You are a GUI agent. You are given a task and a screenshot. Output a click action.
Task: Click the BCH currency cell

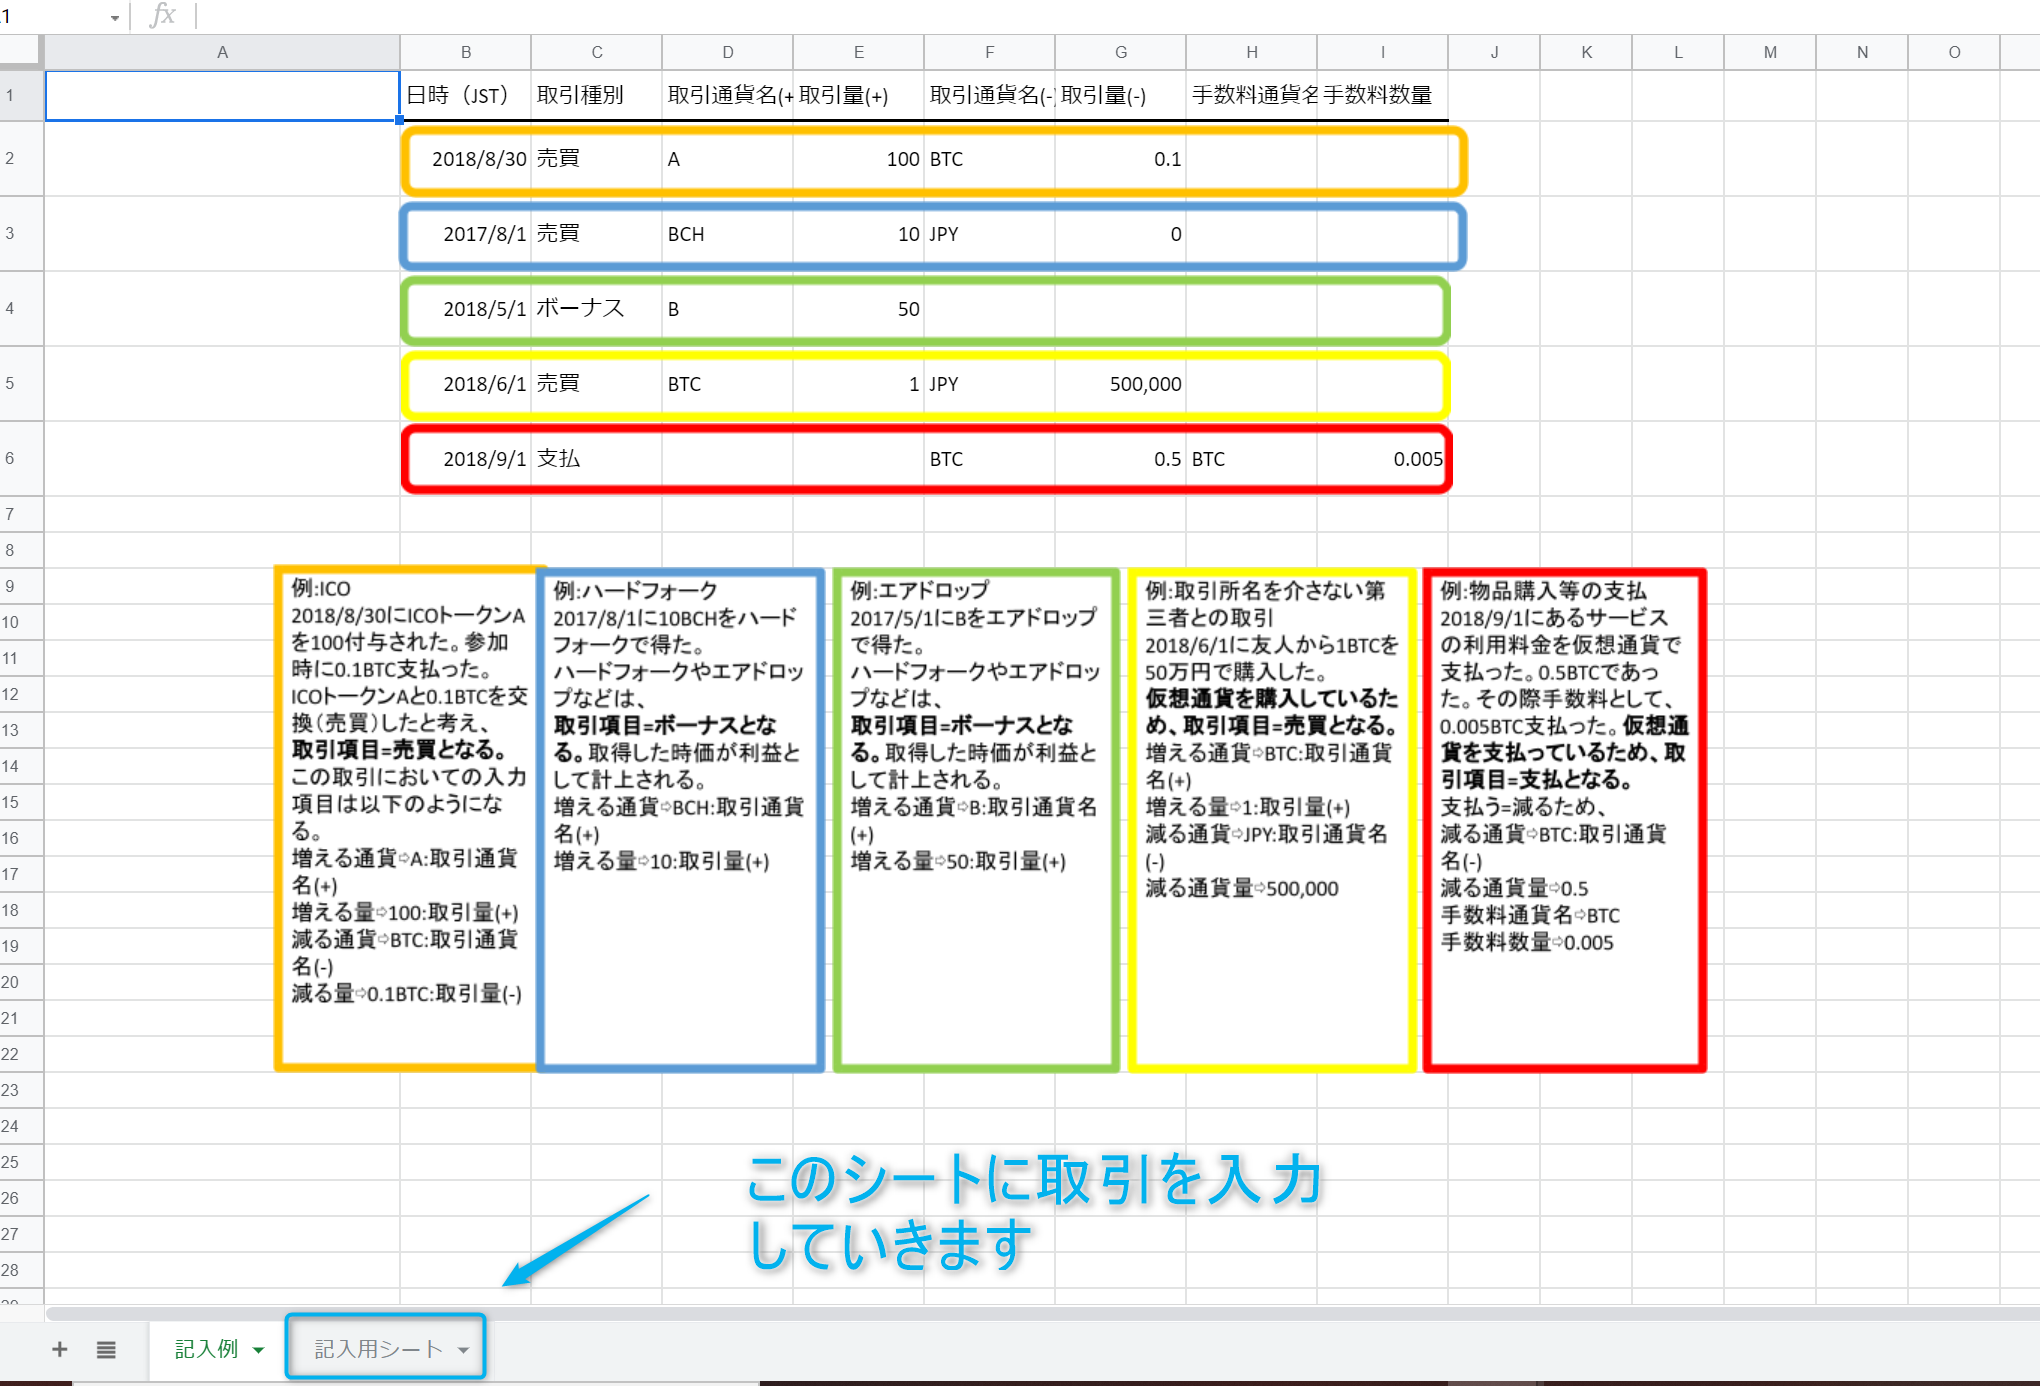(728, 234)
